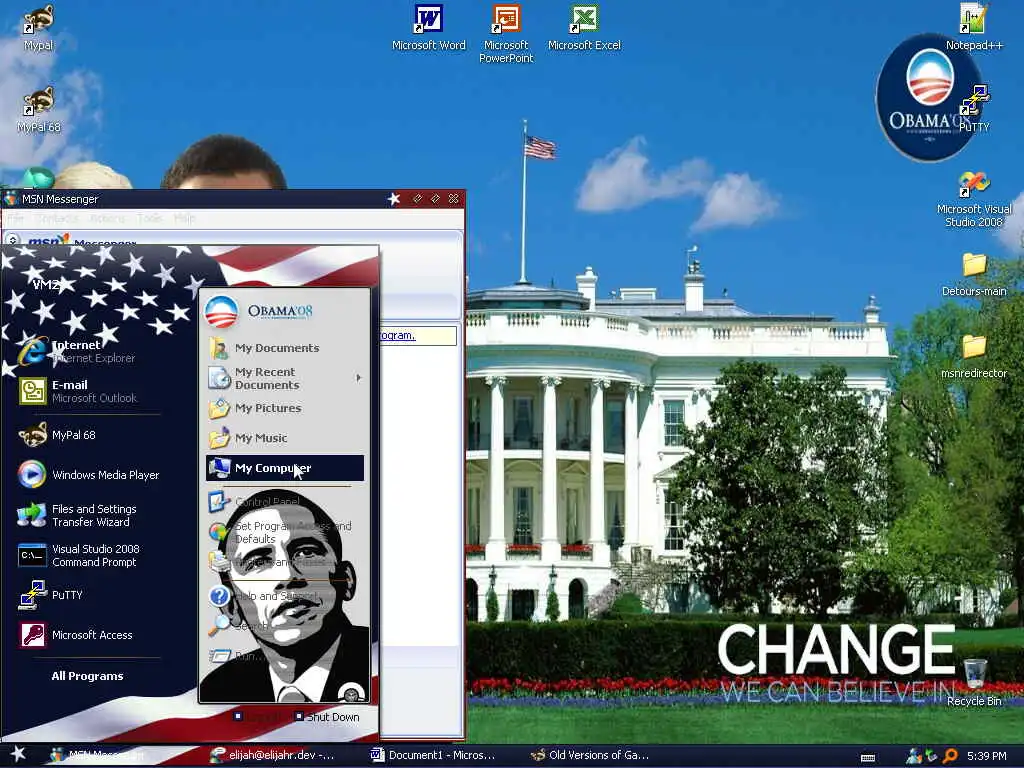
Task: Click the 5:39 PM taskbar clock
Action: tap(986, 756)
